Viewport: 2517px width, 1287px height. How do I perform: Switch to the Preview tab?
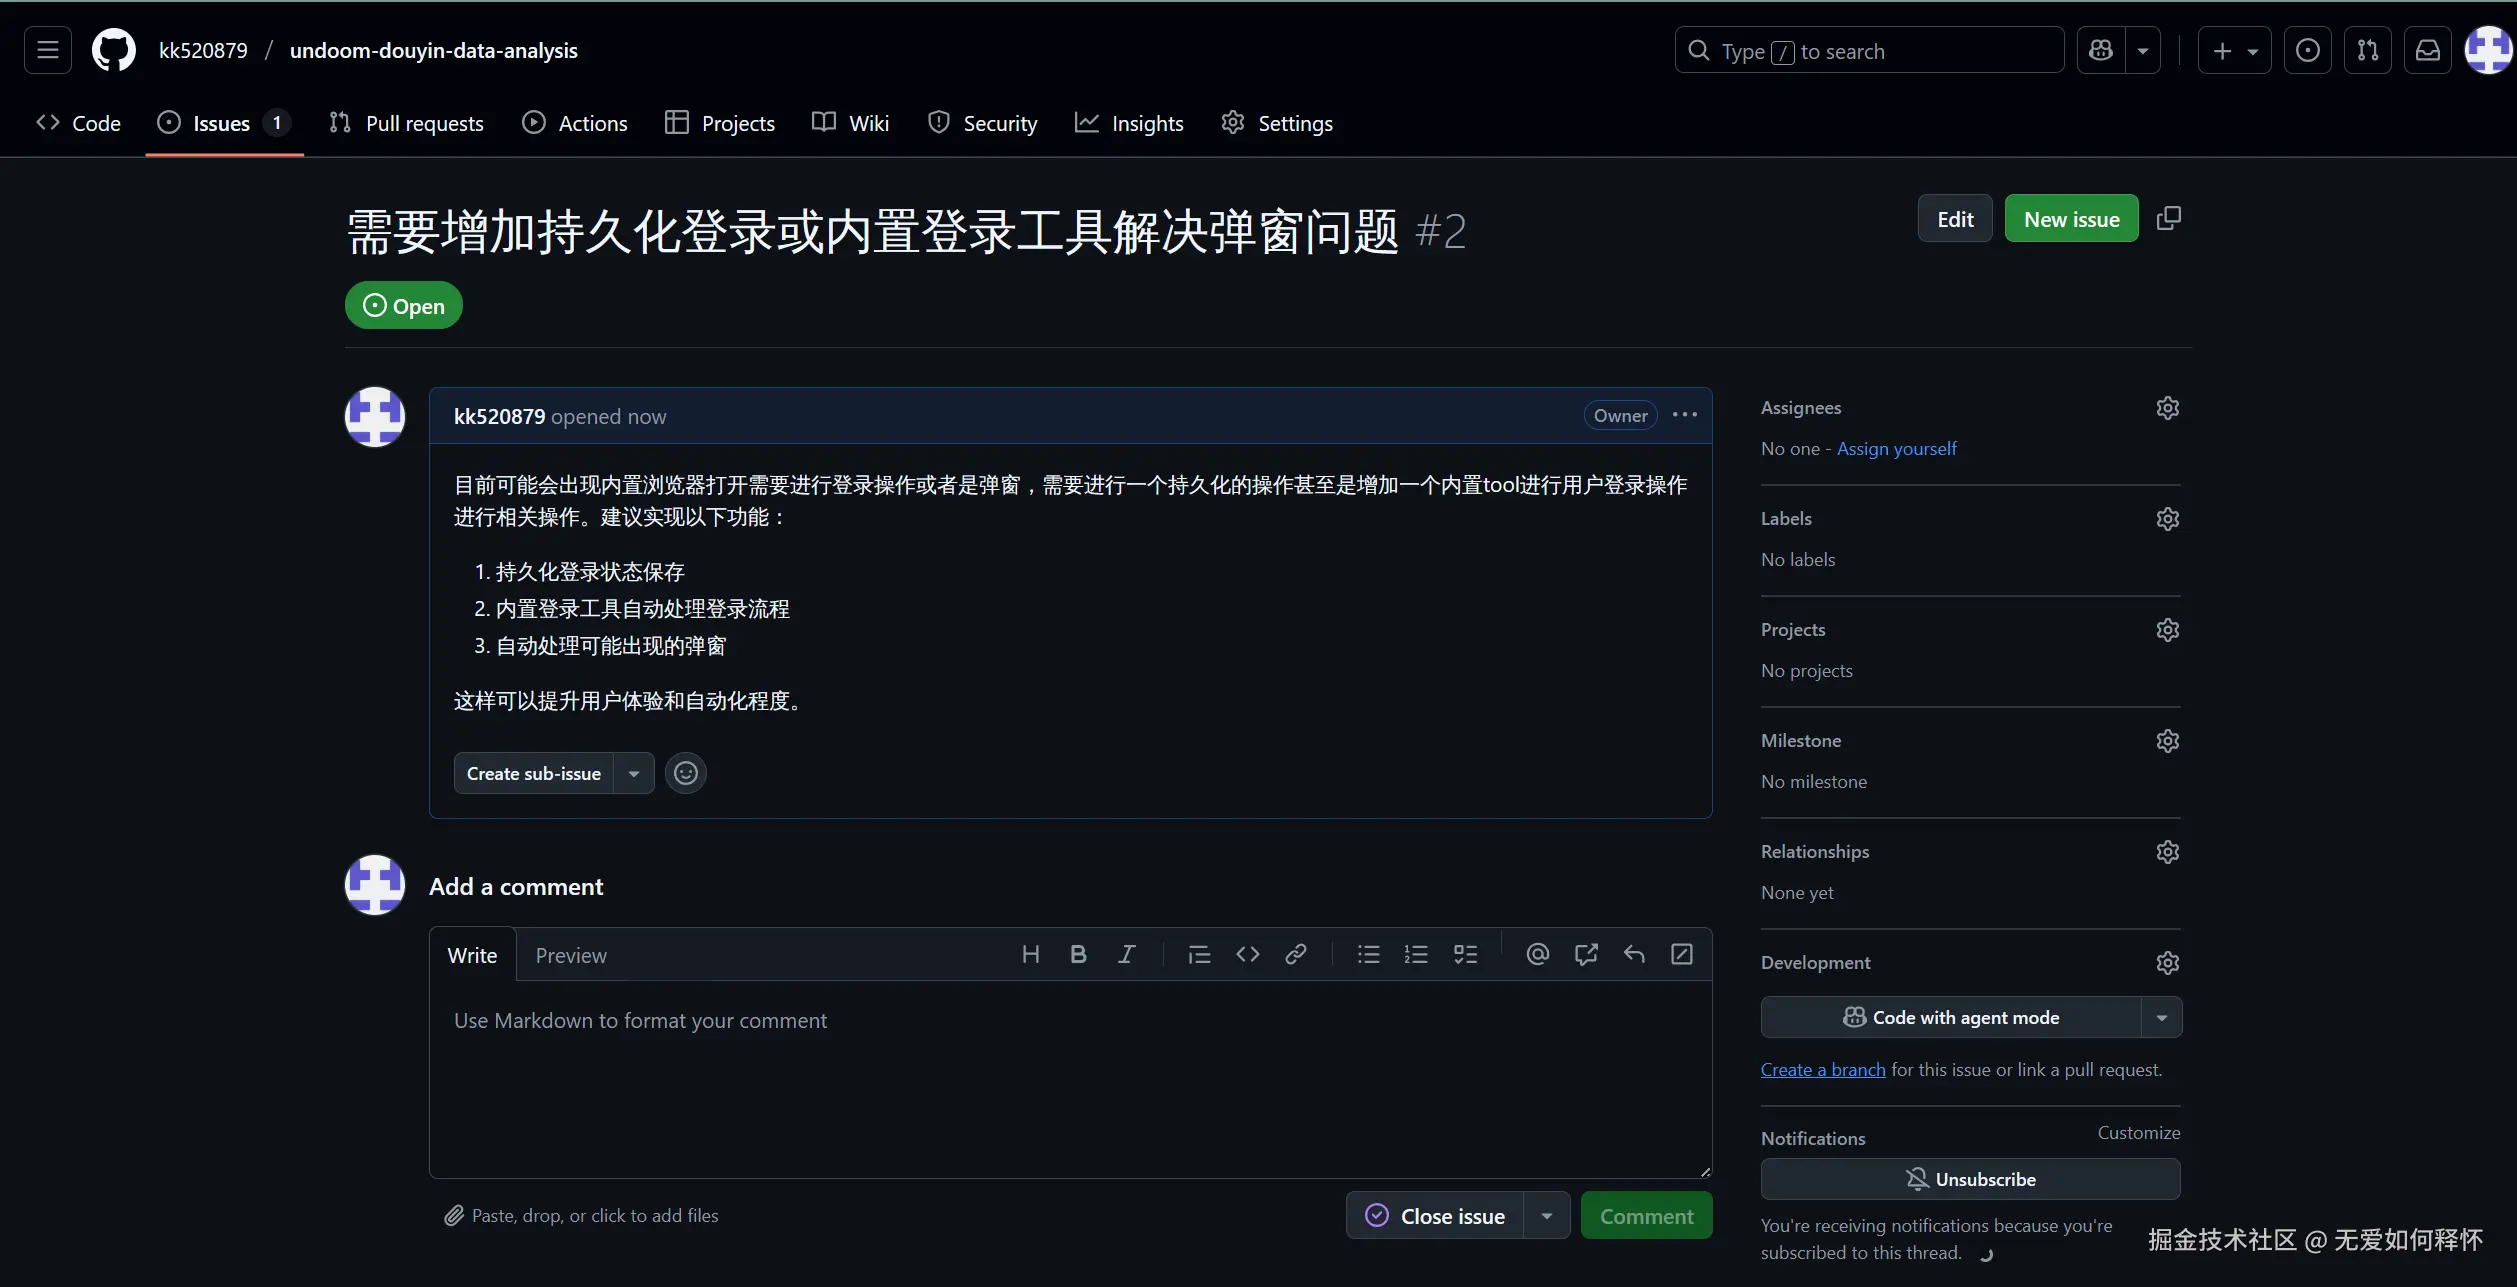coord(570,956)
